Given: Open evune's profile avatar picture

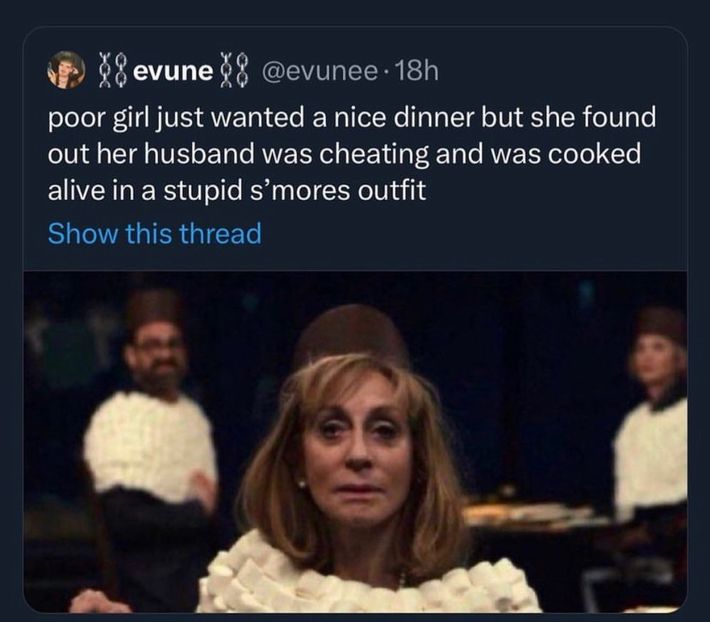Looking at the screenshot, I should coord(67,70).
